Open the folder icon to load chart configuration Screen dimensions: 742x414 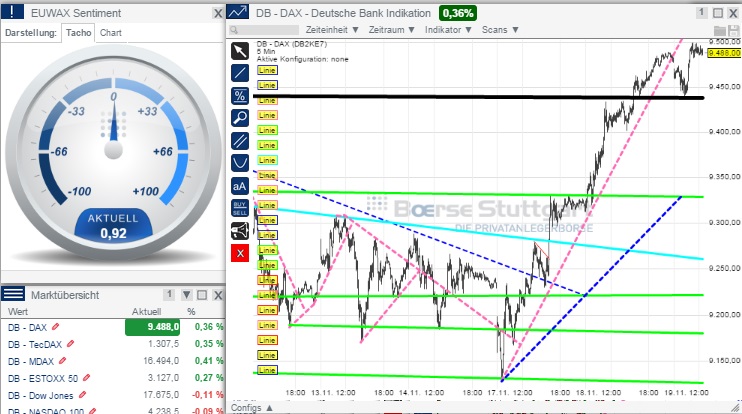(x=720, y=30)
